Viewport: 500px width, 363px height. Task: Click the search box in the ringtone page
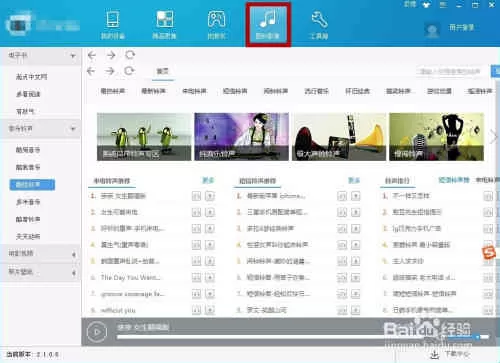449,71
